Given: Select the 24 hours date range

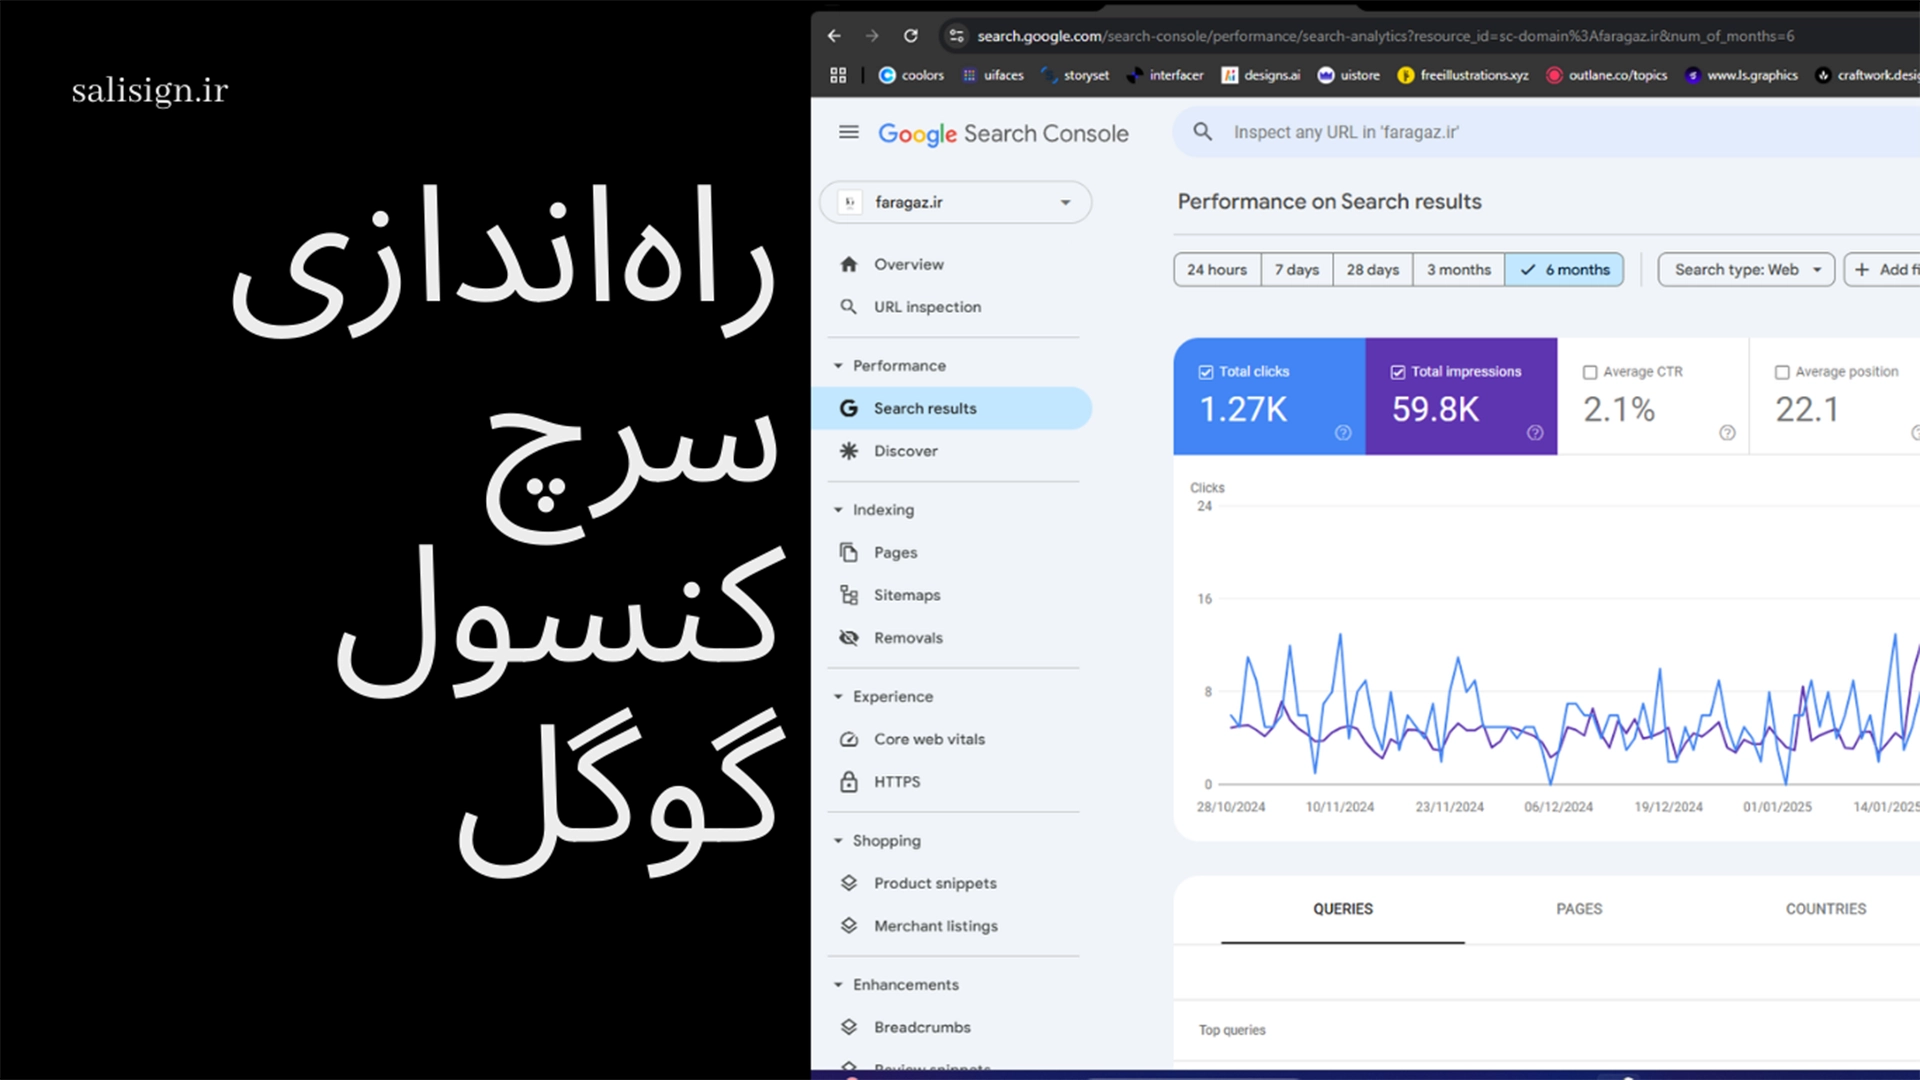Looking at the screenshot, I should (1217, 270).
